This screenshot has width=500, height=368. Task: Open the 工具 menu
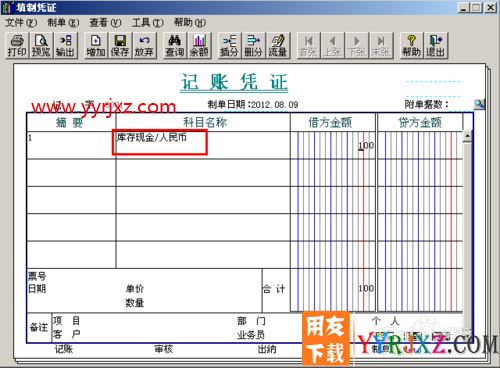pyautogui.click(x=147, y=23)
